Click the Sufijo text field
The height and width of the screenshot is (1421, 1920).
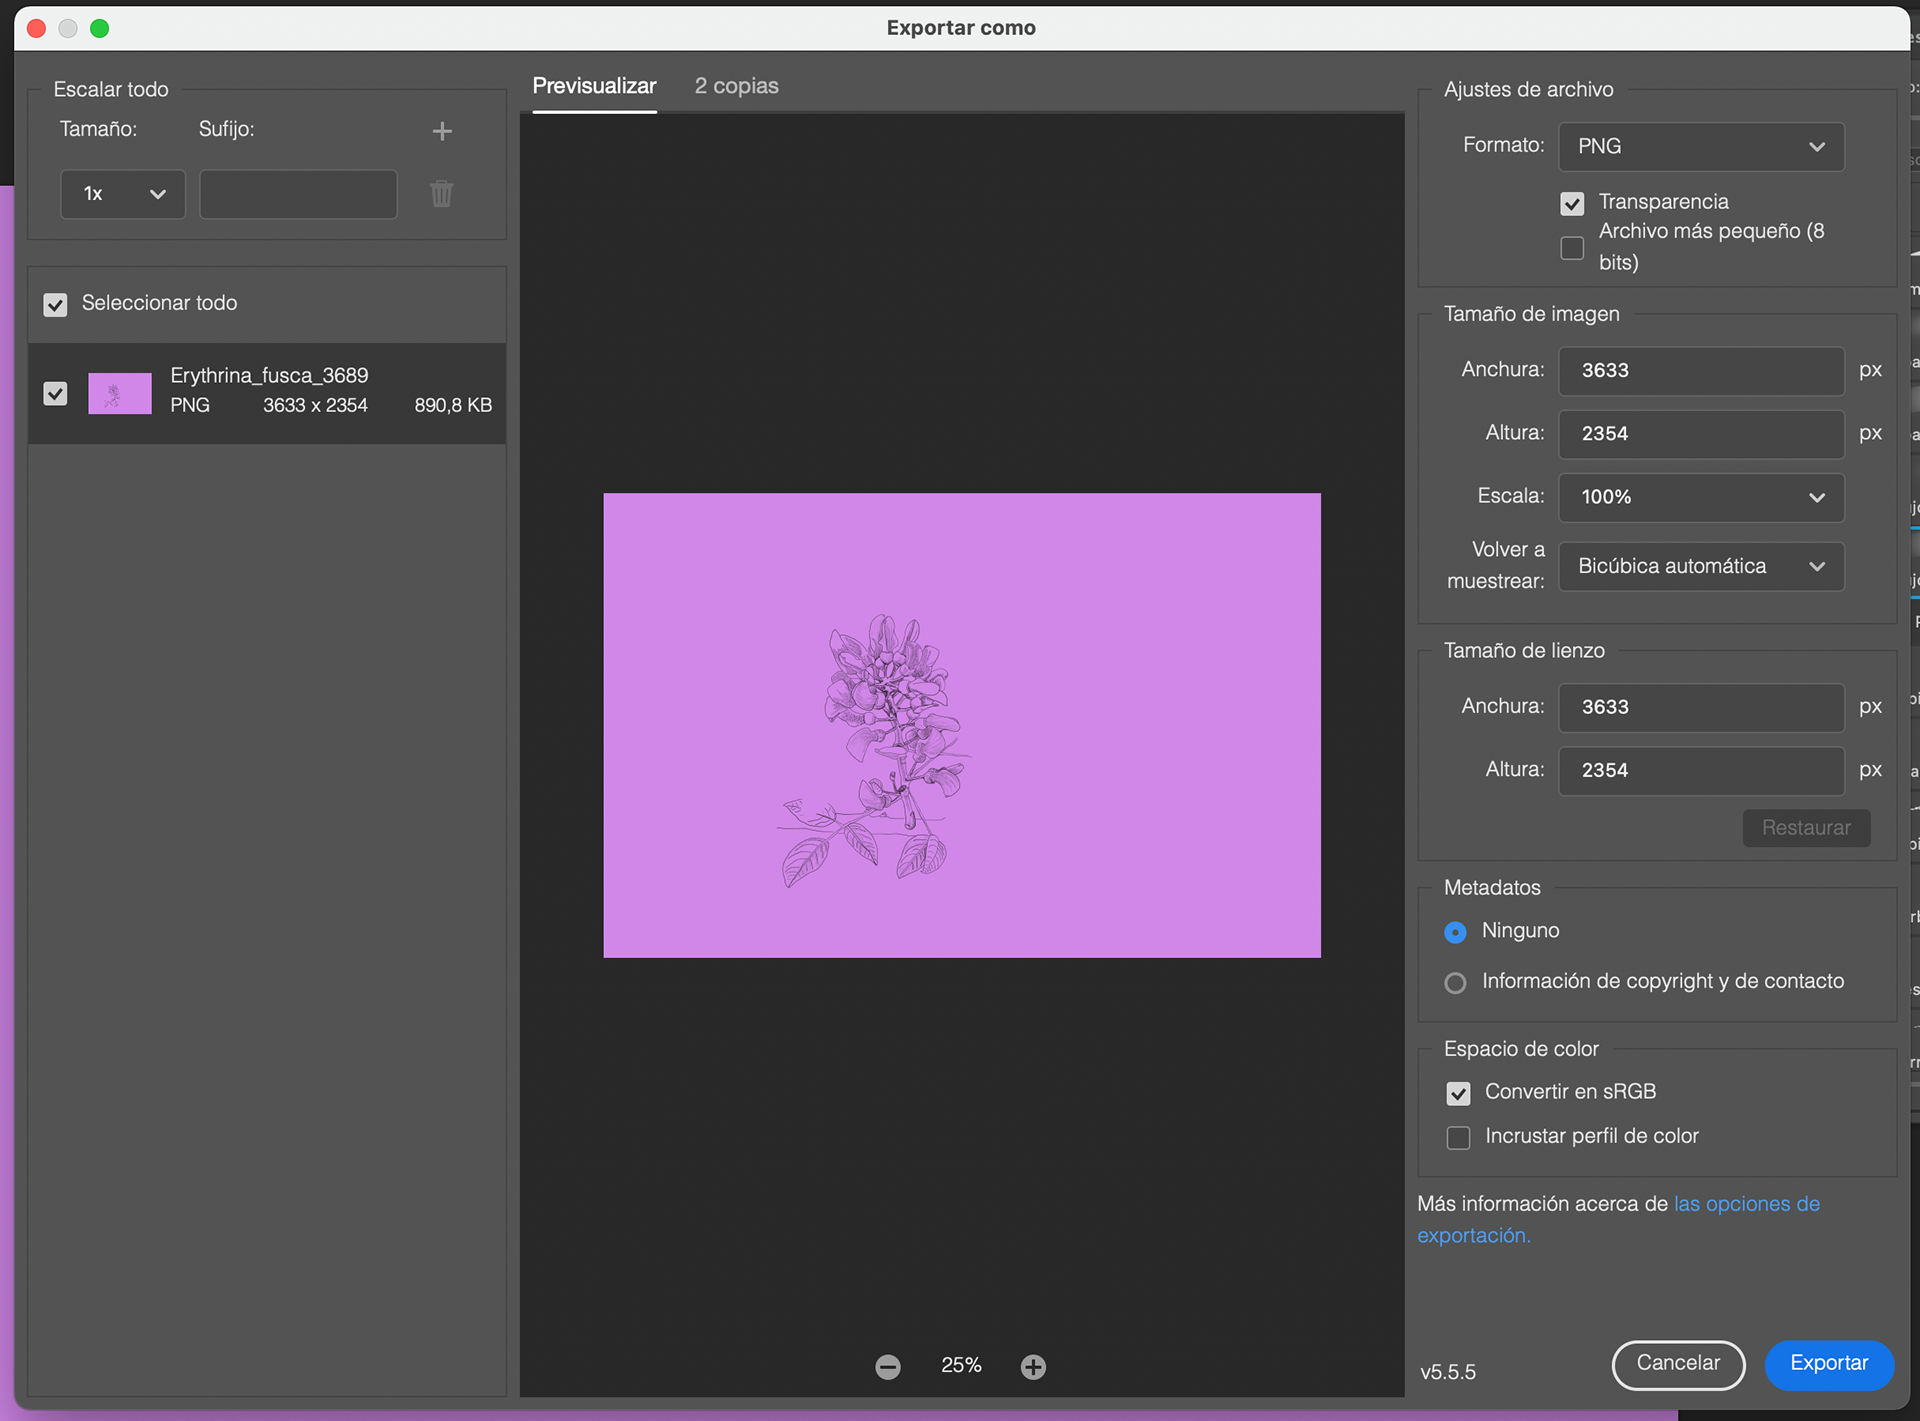pos(298,194)
